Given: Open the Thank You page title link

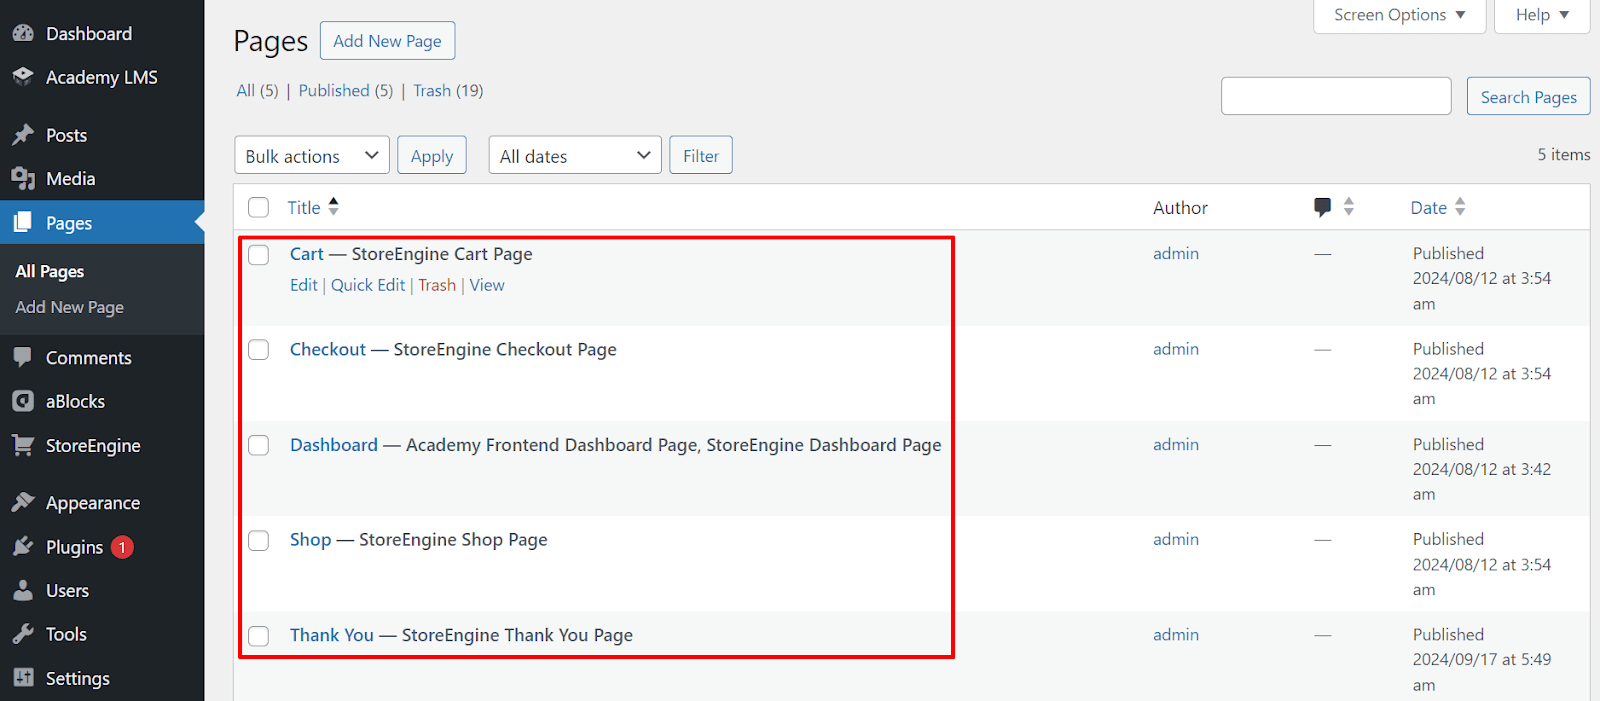Looking at the screenshot, I should pyautogui.click(x=332, y=635).
